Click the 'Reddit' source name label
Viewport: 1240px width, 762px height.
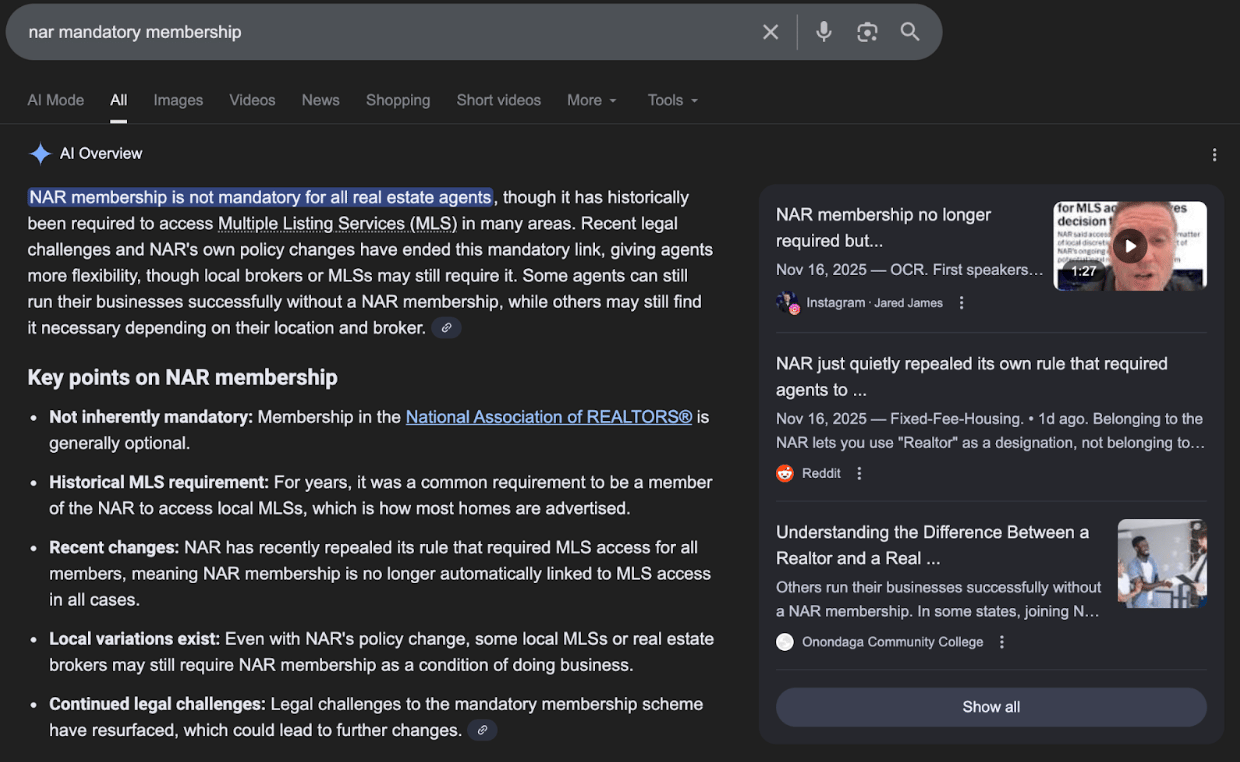[x=821, y=473]
